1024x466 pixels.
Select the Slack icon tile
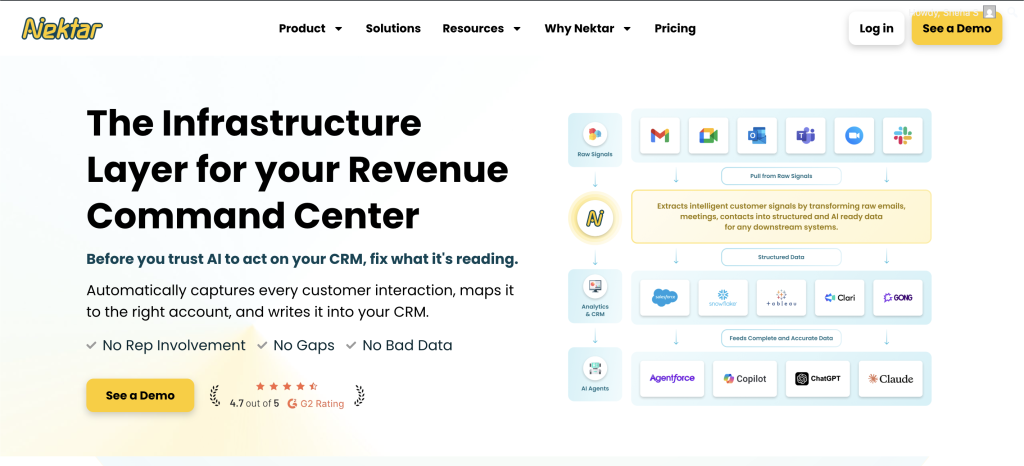903,136
